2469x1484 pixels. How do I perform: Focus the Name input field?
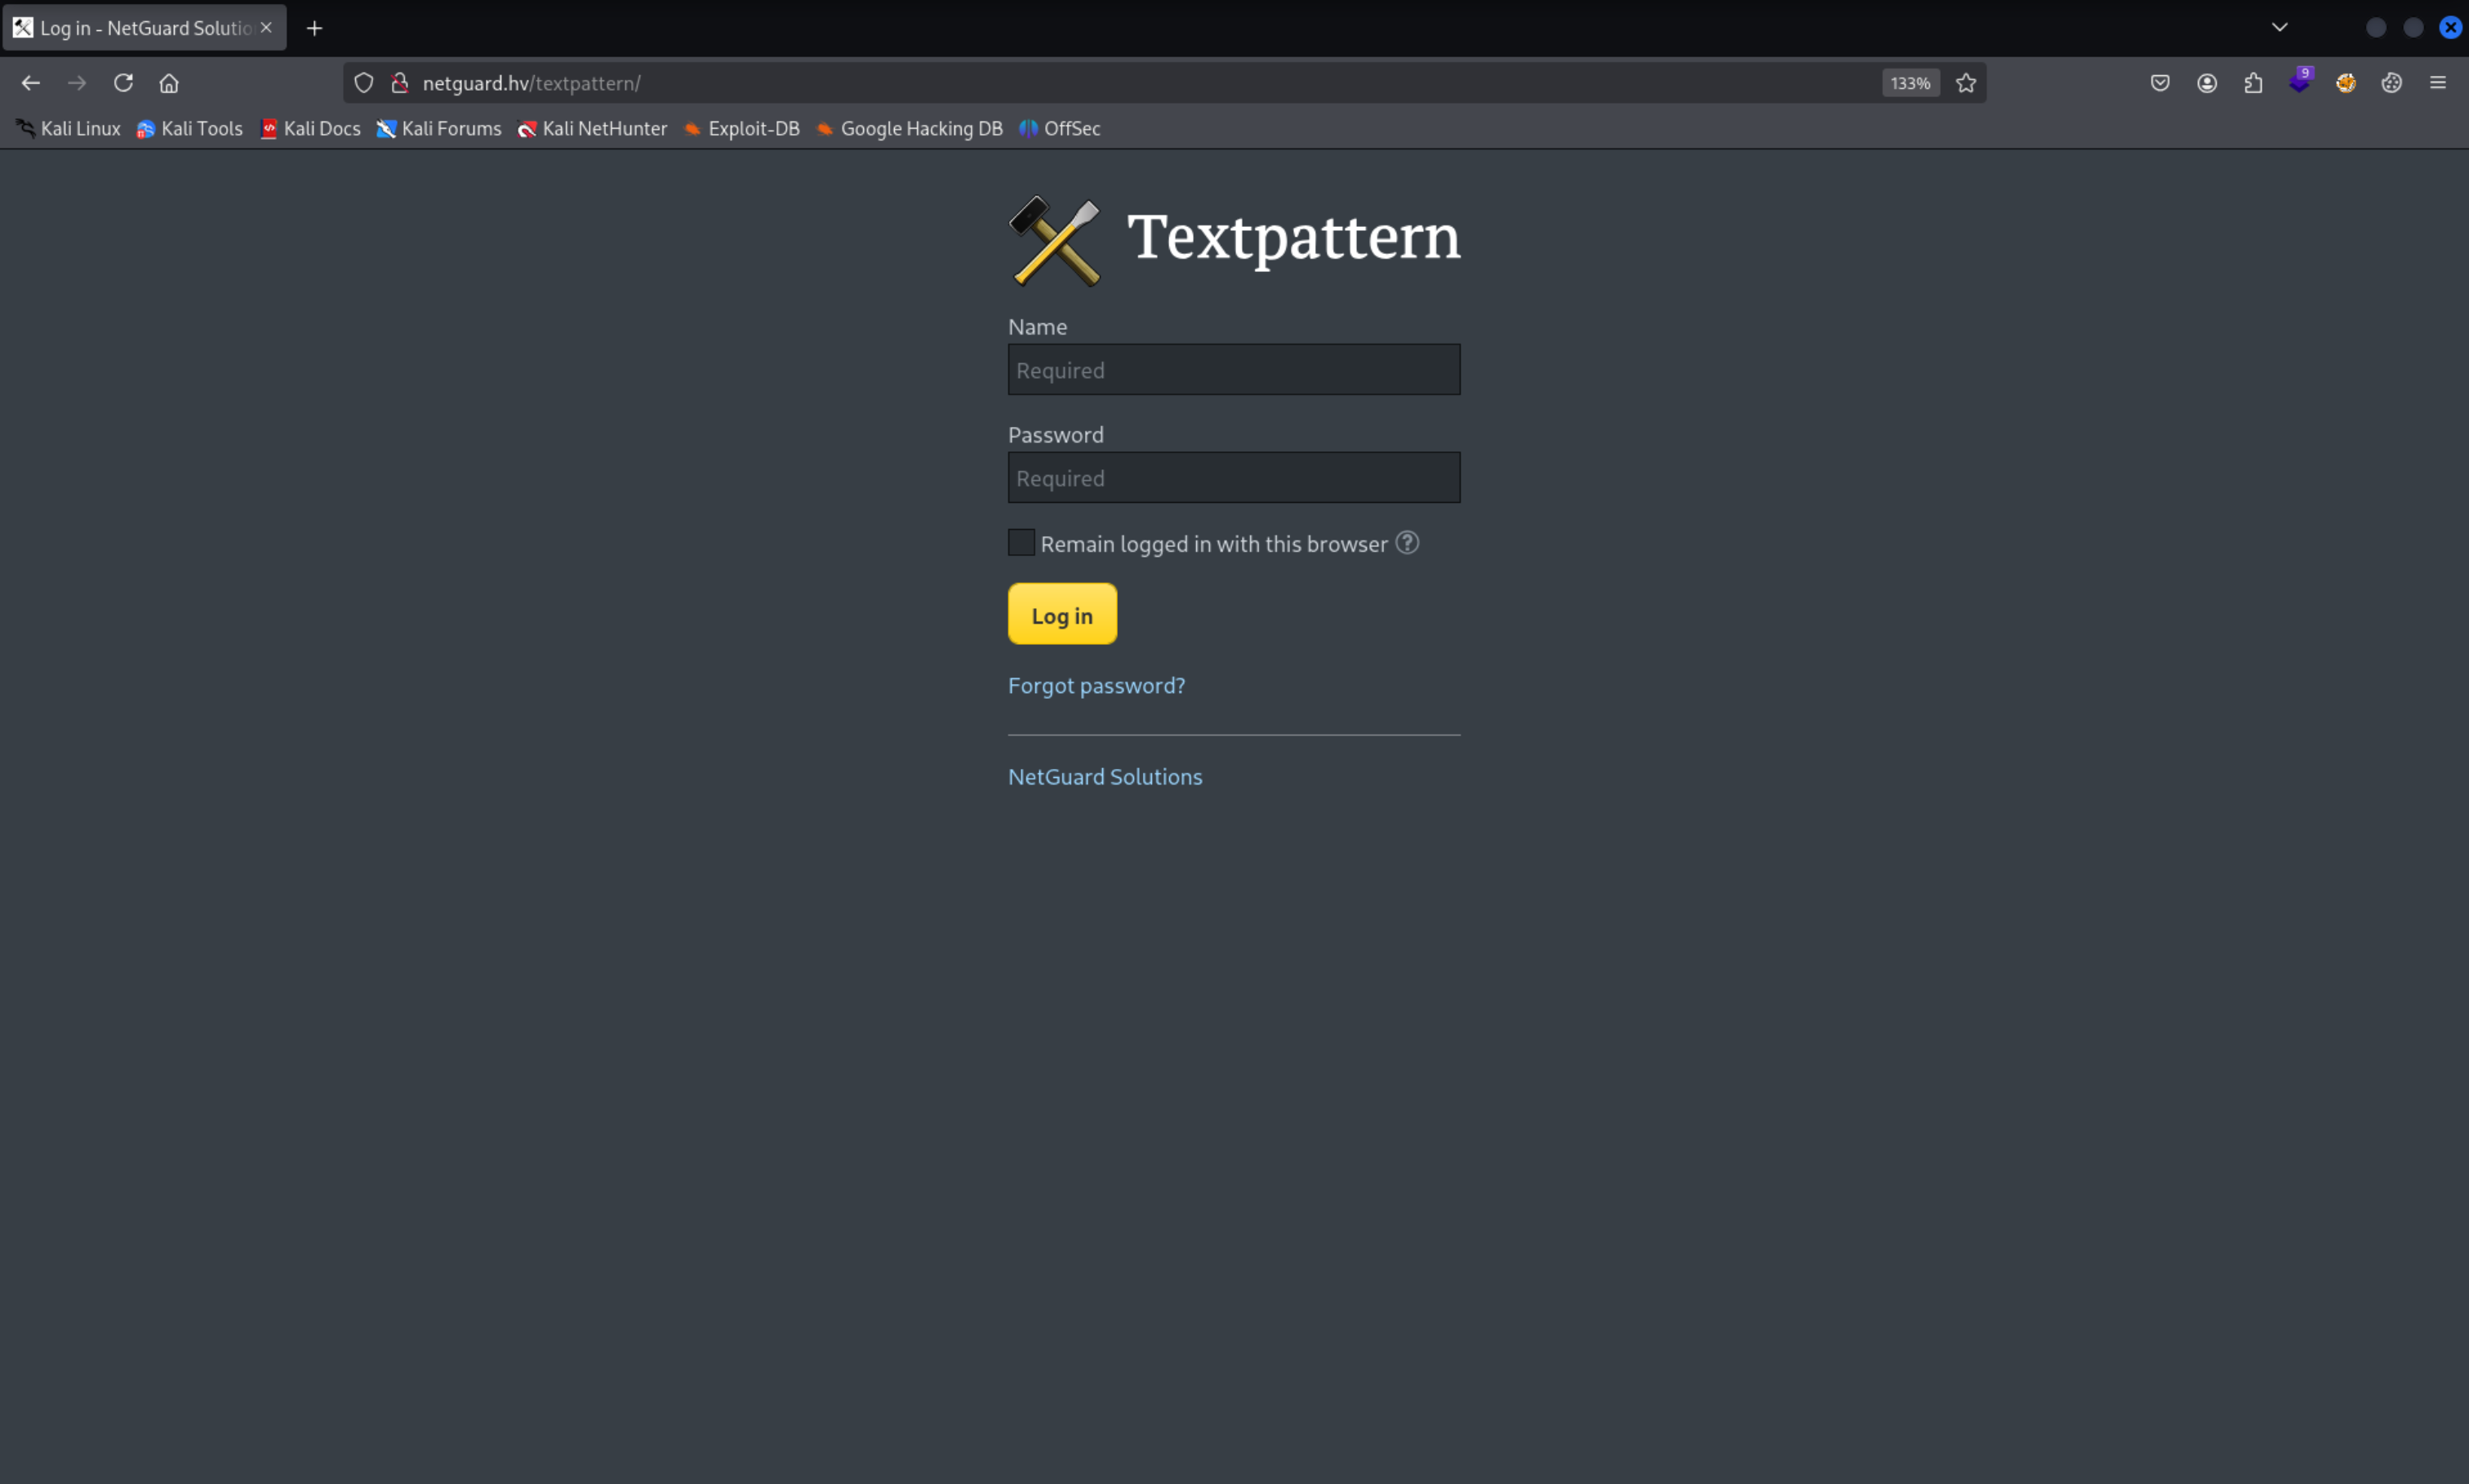1234,369
